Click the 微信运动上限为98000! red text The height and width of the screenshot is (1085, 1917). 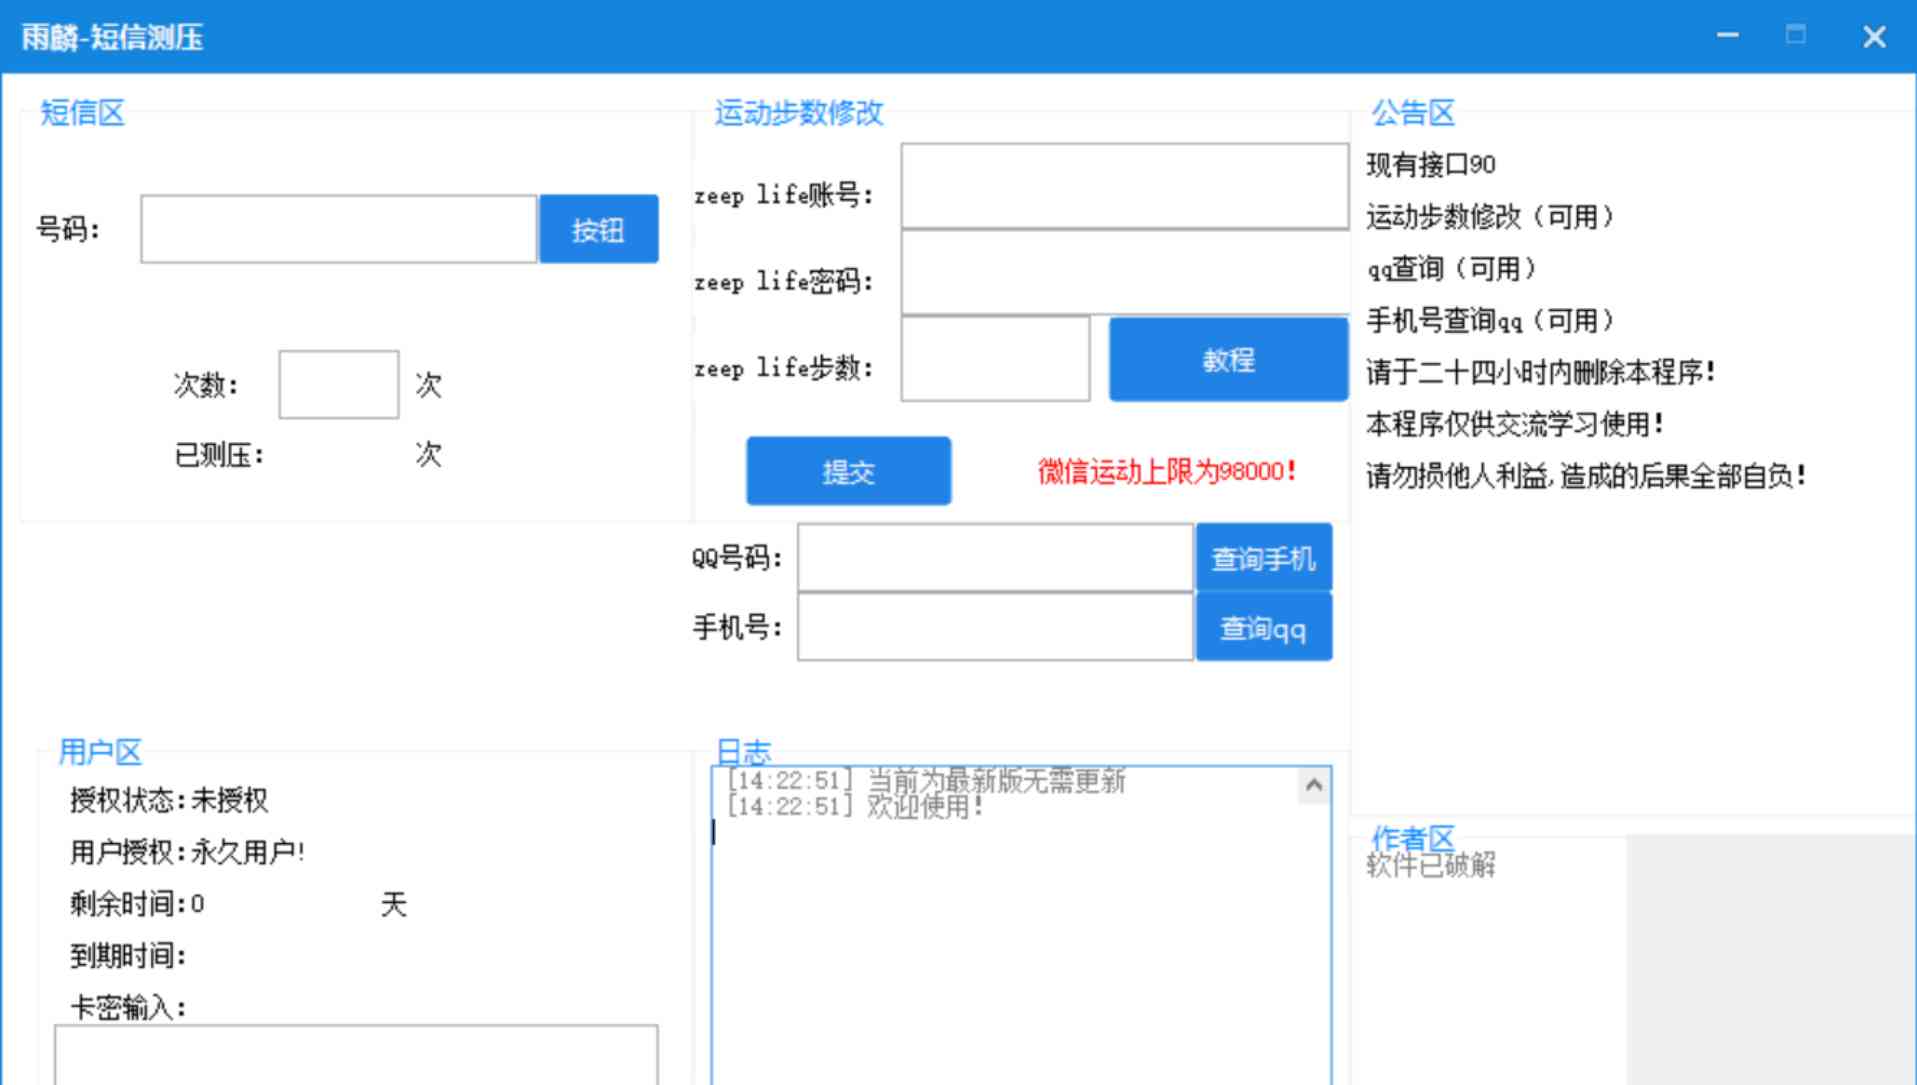pos(1167,471)
